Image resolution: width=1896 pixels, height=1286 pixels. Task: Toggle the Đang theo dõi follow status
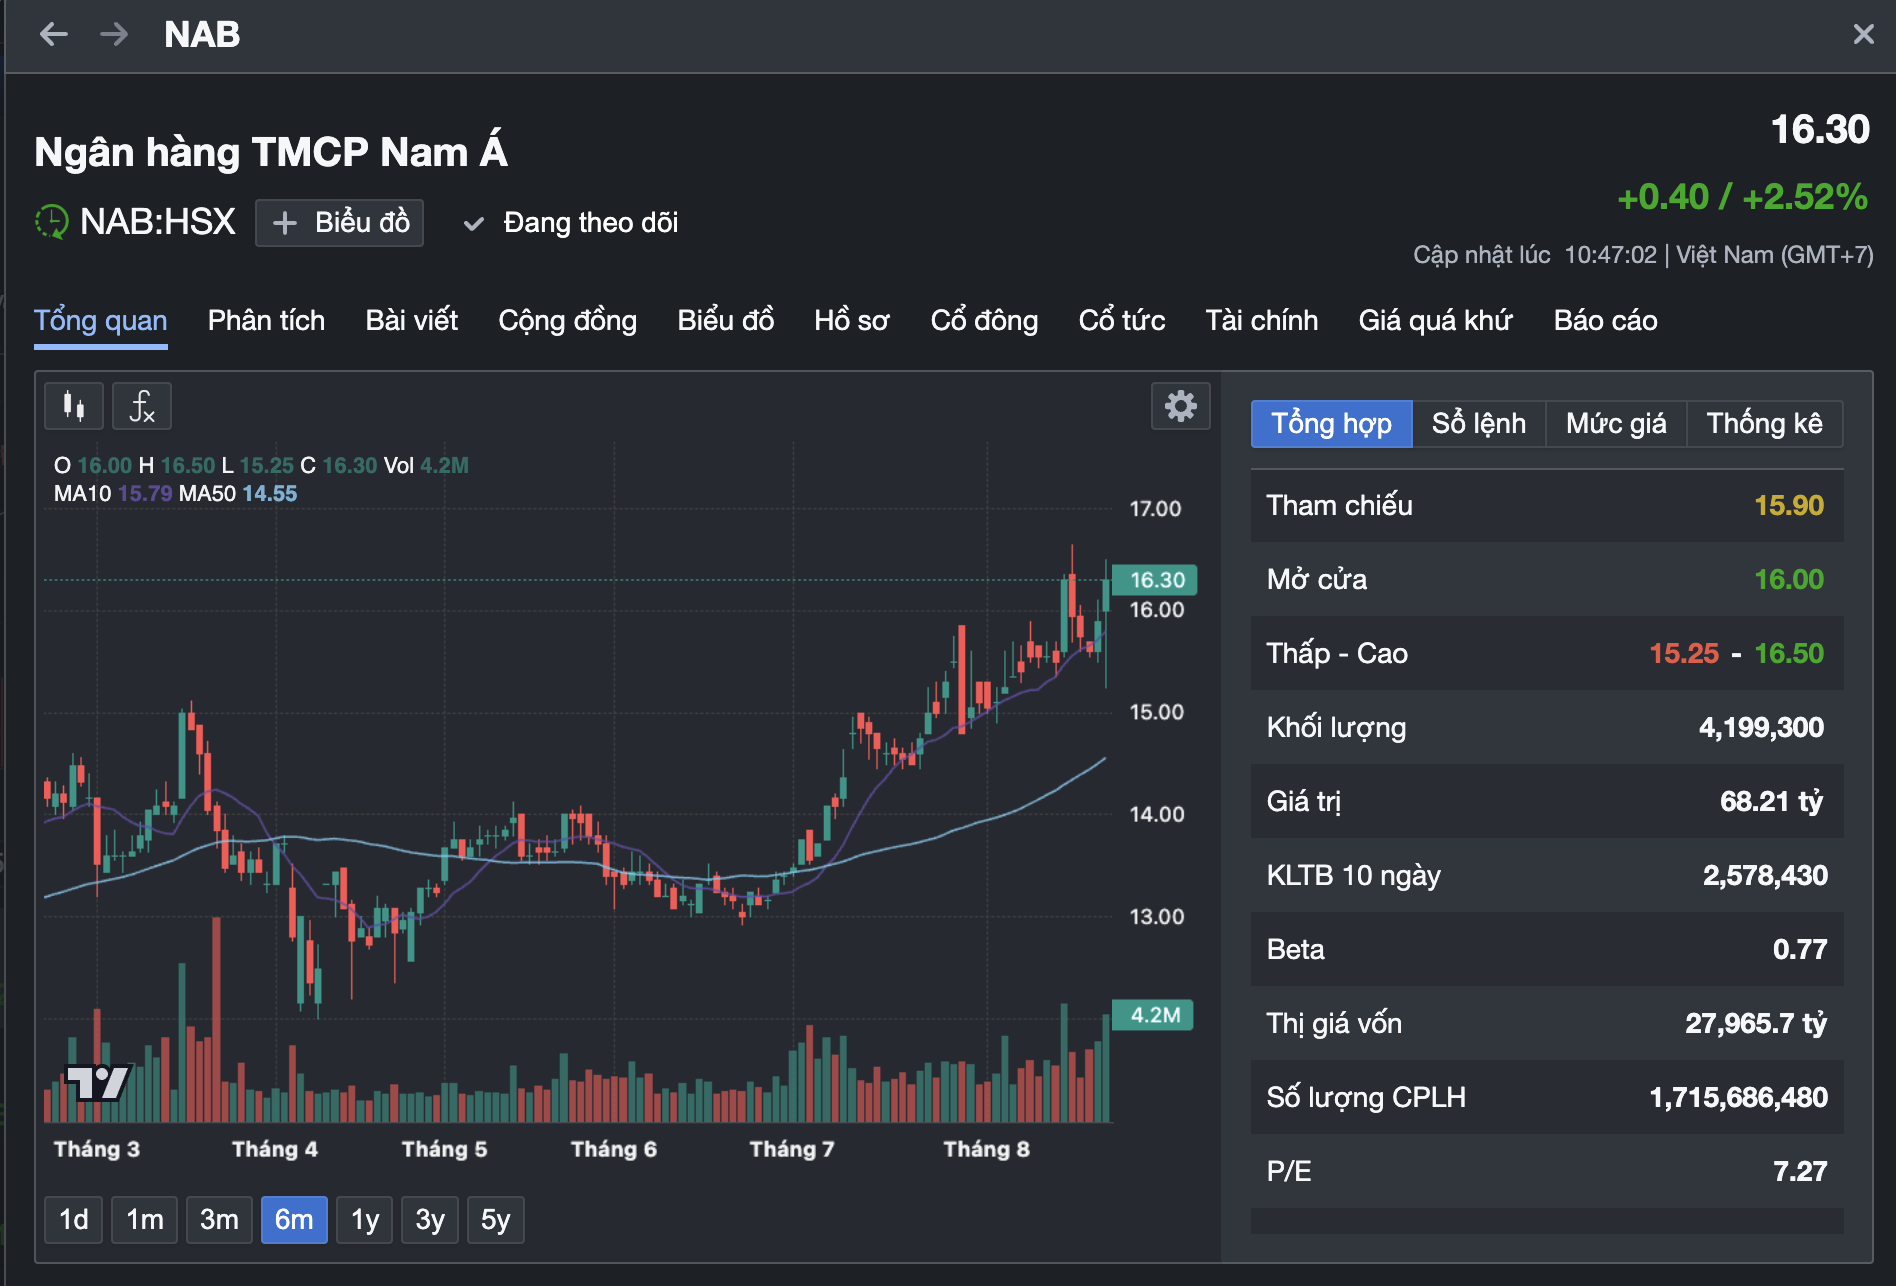click(571, 223)
